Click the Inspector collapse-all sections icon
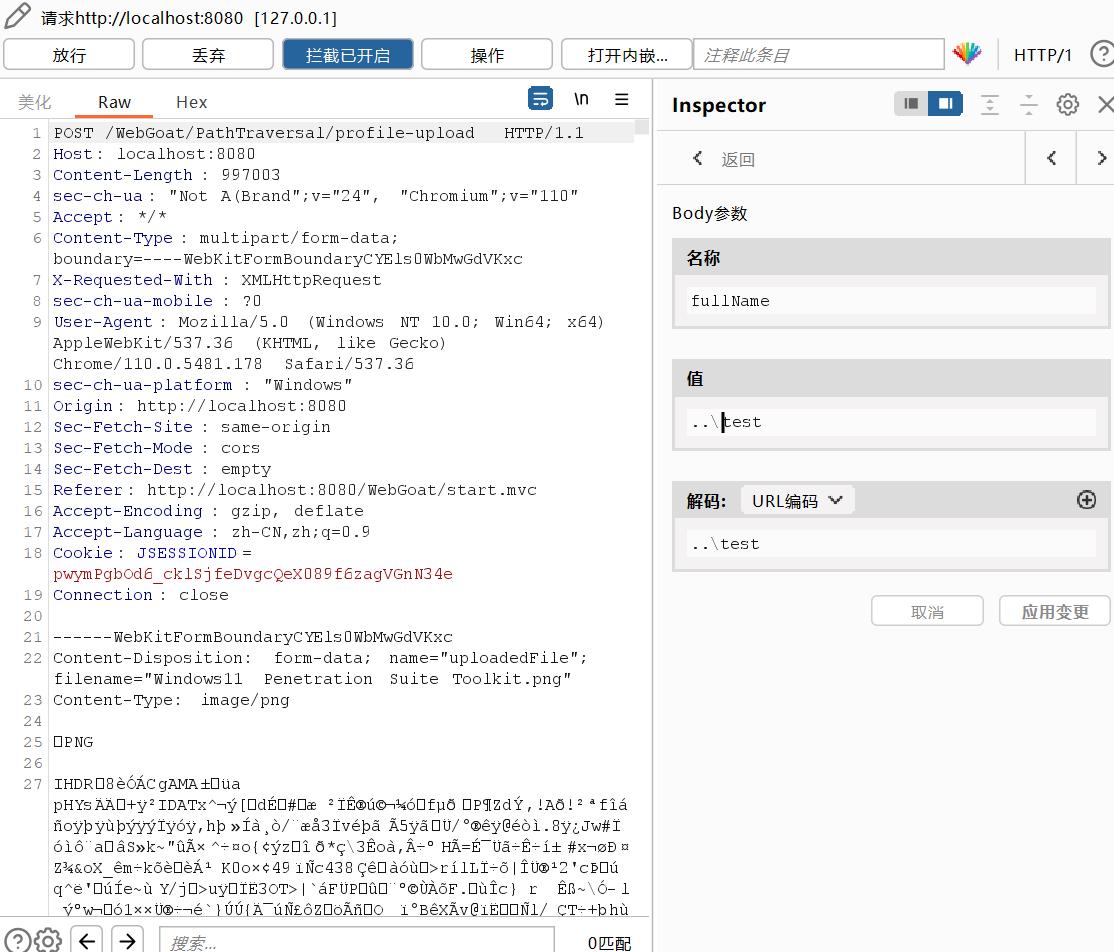 point(1029,104)
